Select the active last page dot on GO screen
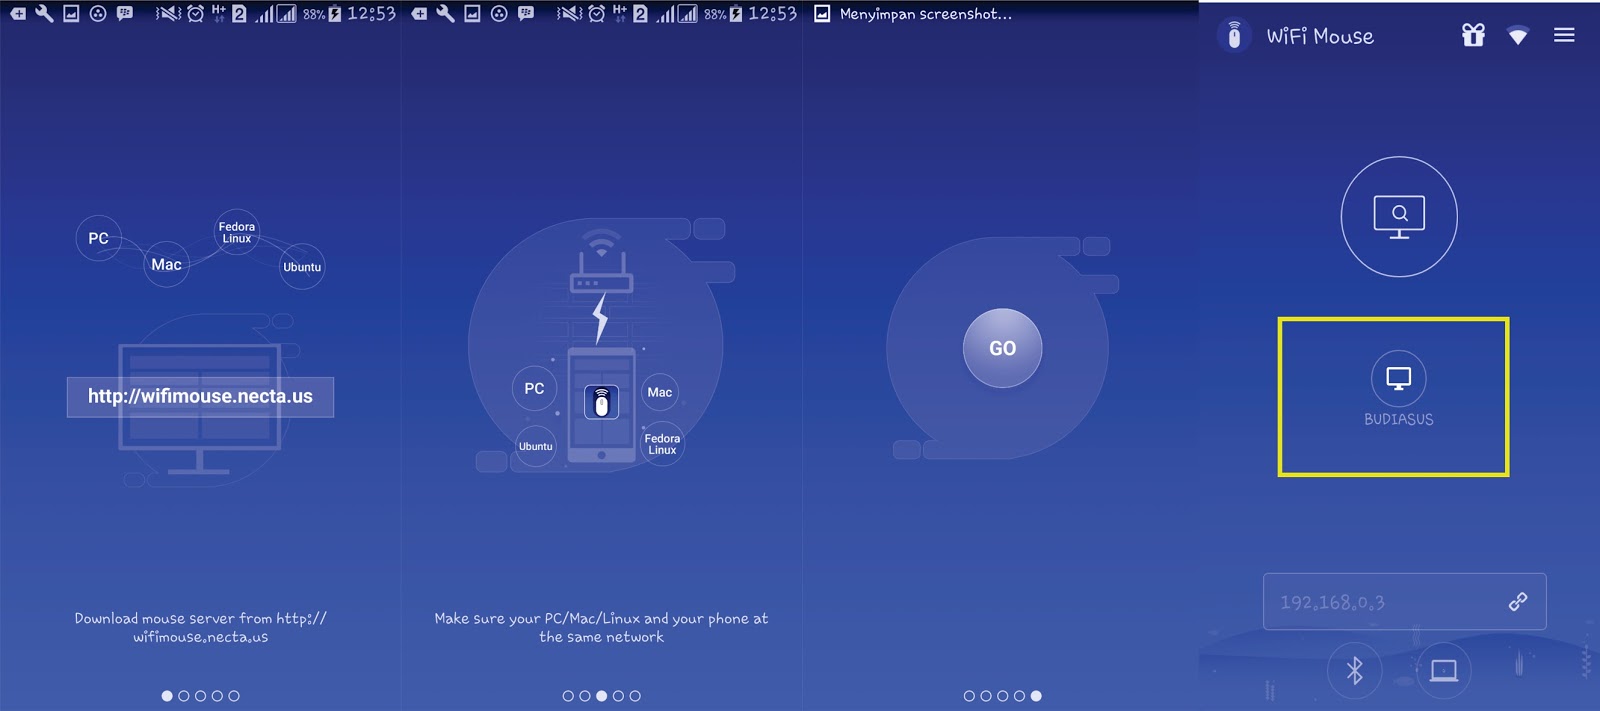The image size is (1600, 711). [1036, 696]
